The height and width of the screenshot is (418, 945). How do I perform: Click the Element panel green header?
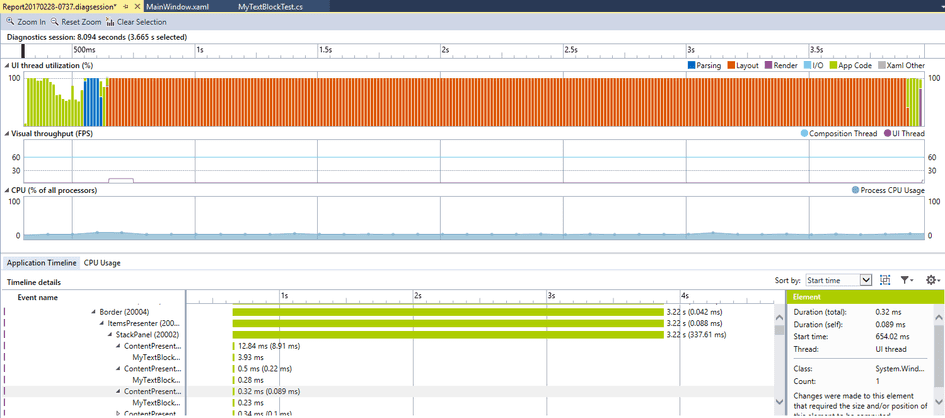pyautogui.click(x=865, y=297)
